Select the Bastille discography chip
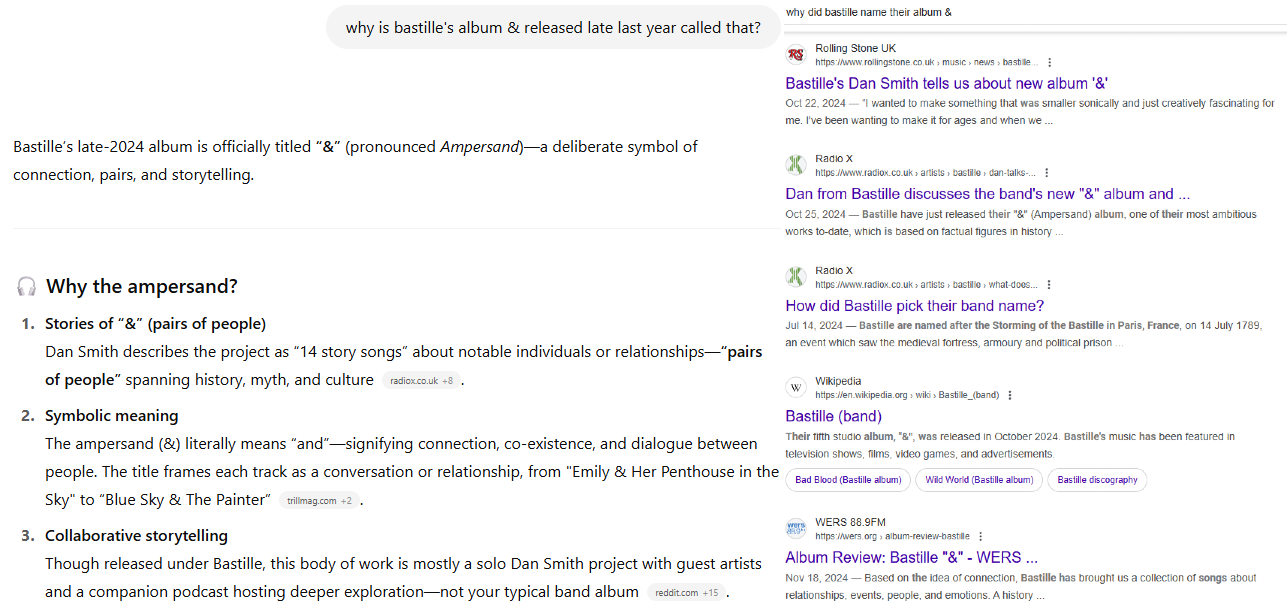This screenshot has width=1287, height=613. coord(1097,480)
